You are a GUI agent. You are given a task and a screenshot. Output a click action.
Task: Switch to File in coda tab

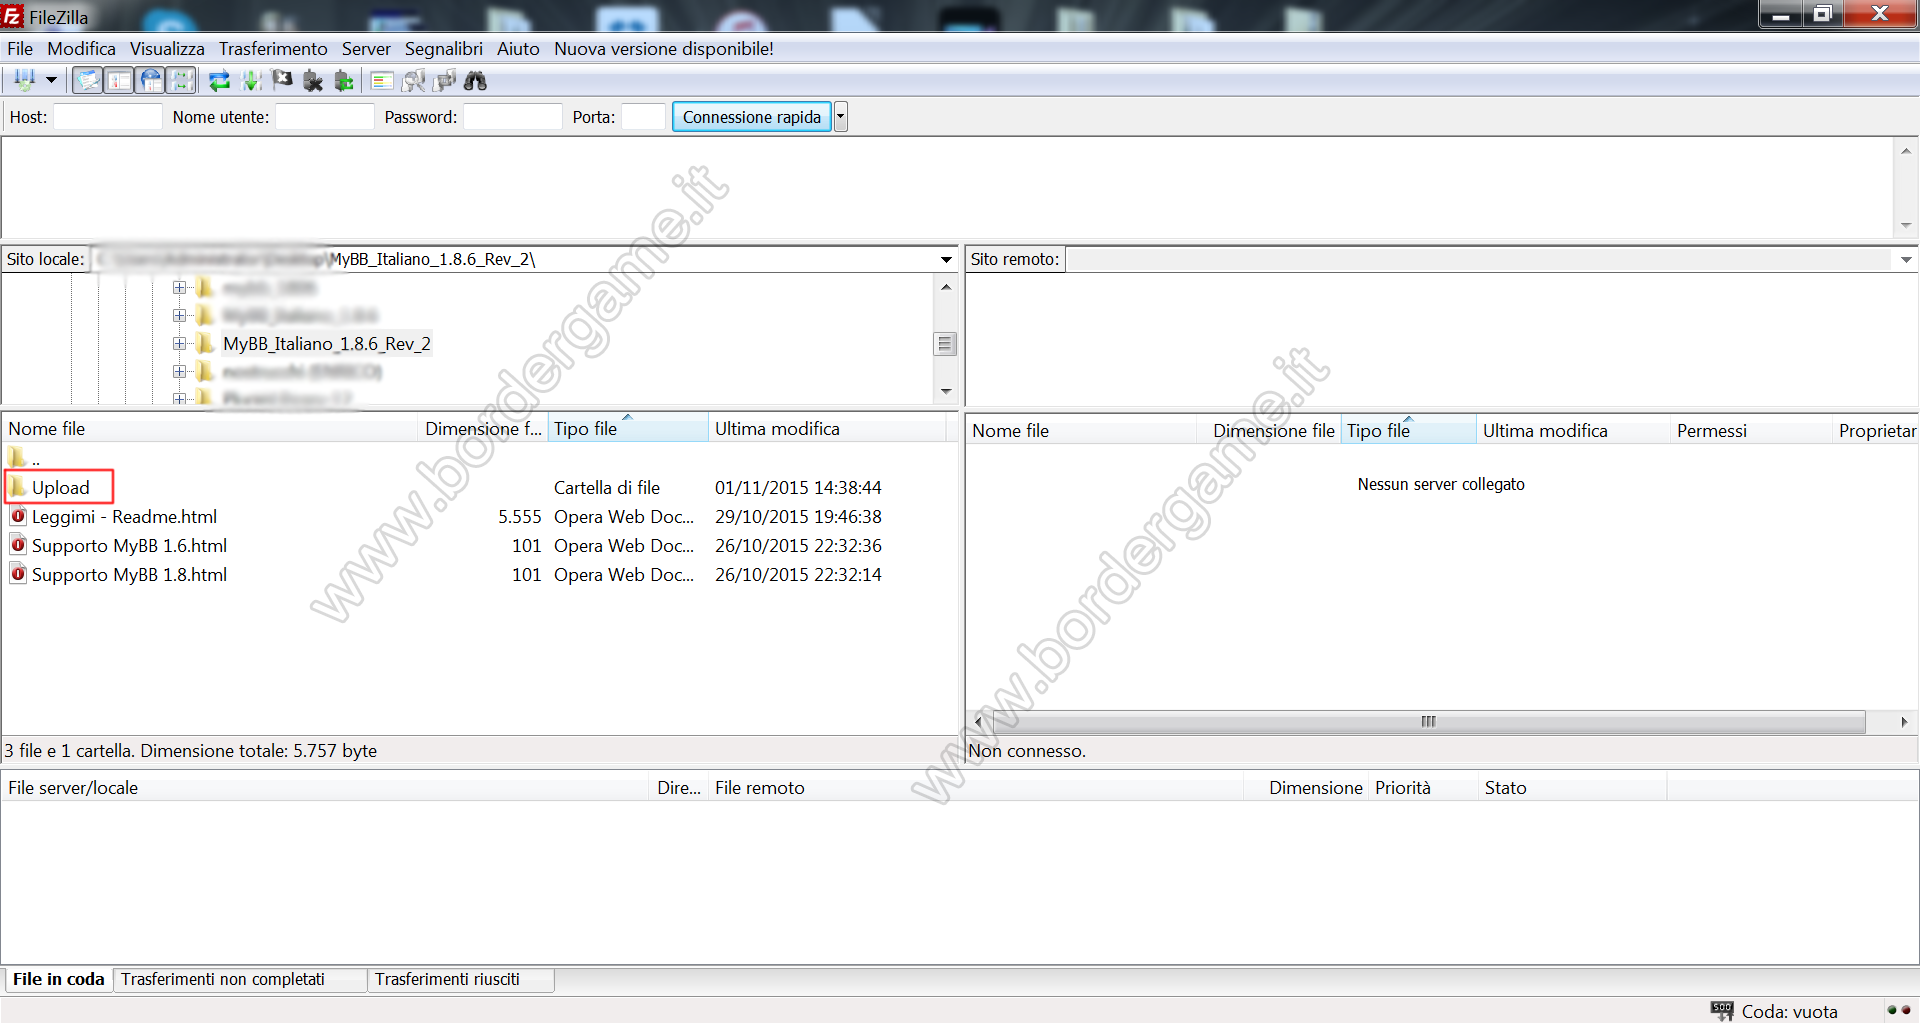pos(58,979)
